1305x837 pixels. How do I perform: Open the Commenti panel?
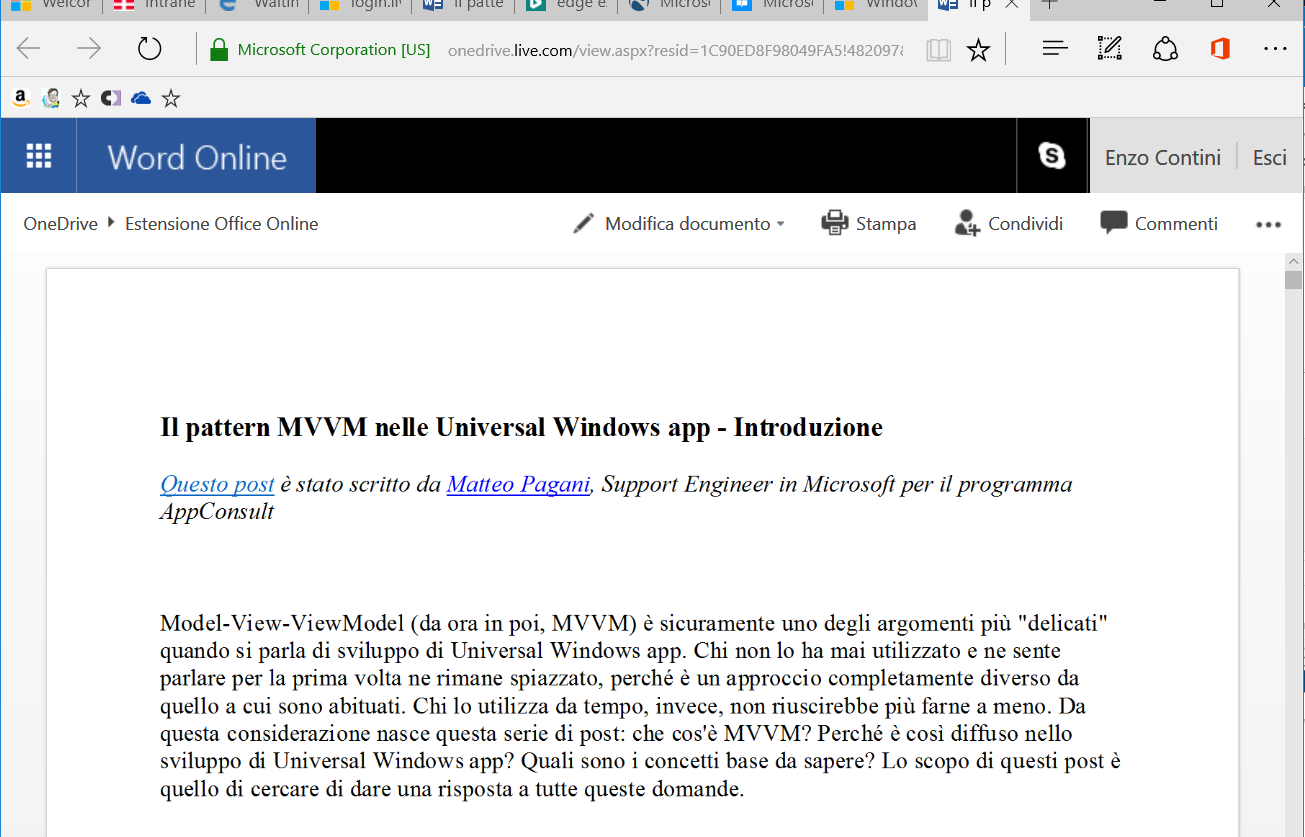tap(1159, 224)
